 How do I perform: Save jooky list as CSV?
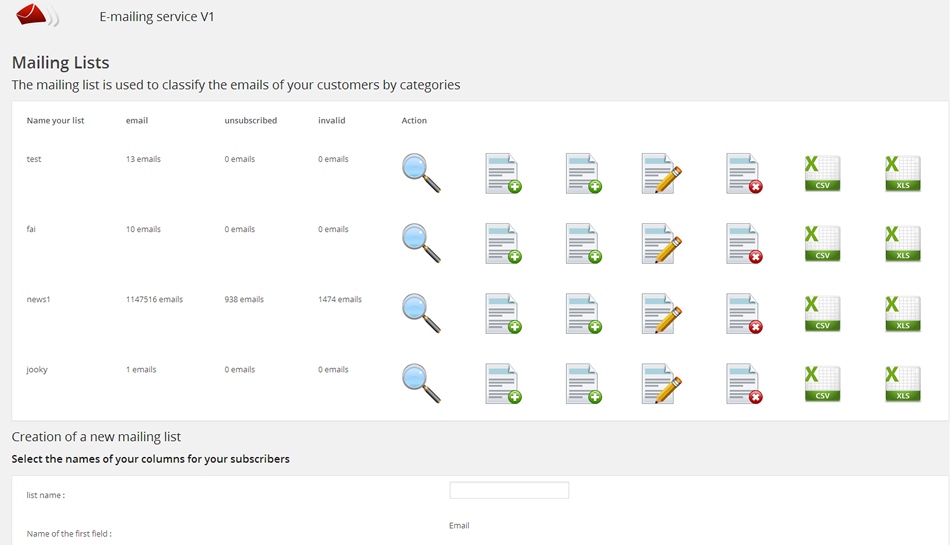click(x=822, y=384)
